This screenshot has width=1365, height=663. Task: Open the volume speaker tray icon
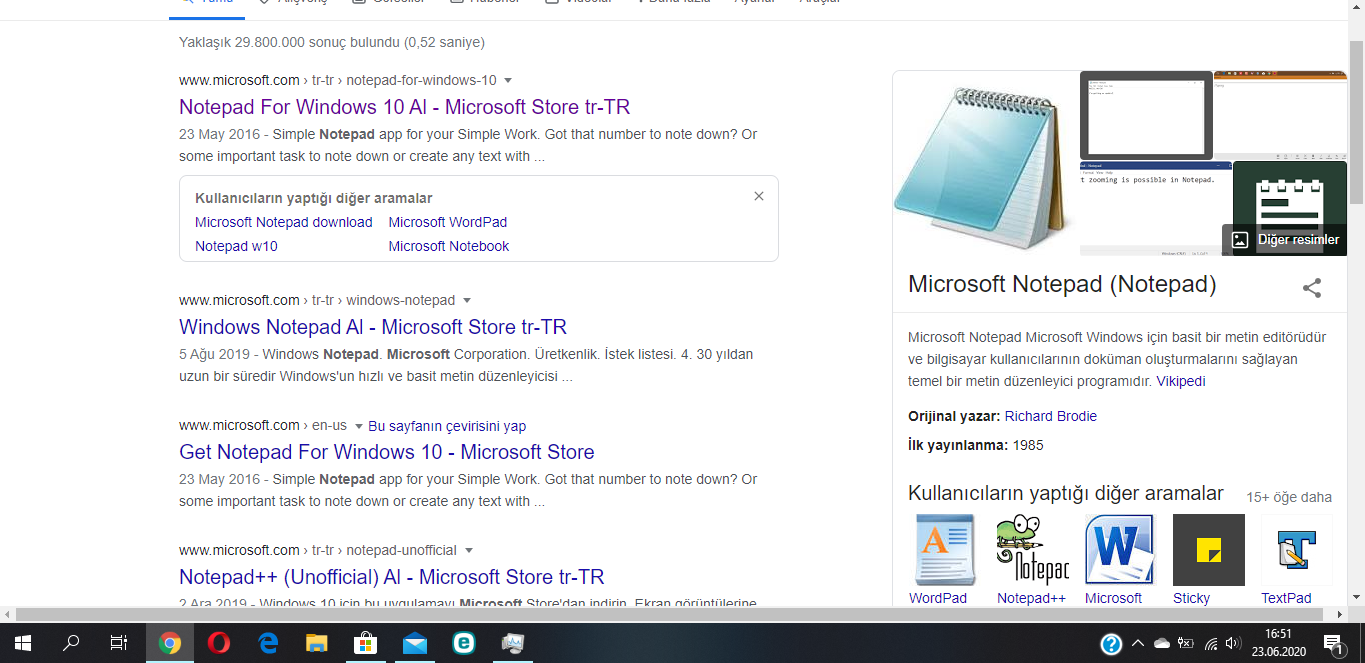[1232, 644]
